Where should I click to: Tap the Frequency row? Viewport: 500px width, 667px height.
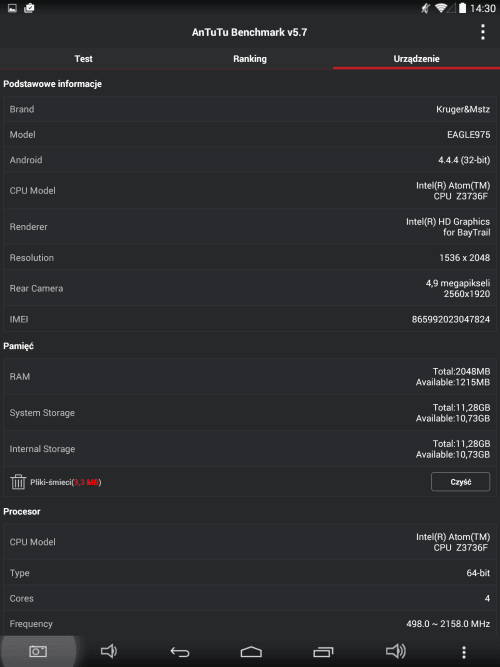(x=250, y=624)
